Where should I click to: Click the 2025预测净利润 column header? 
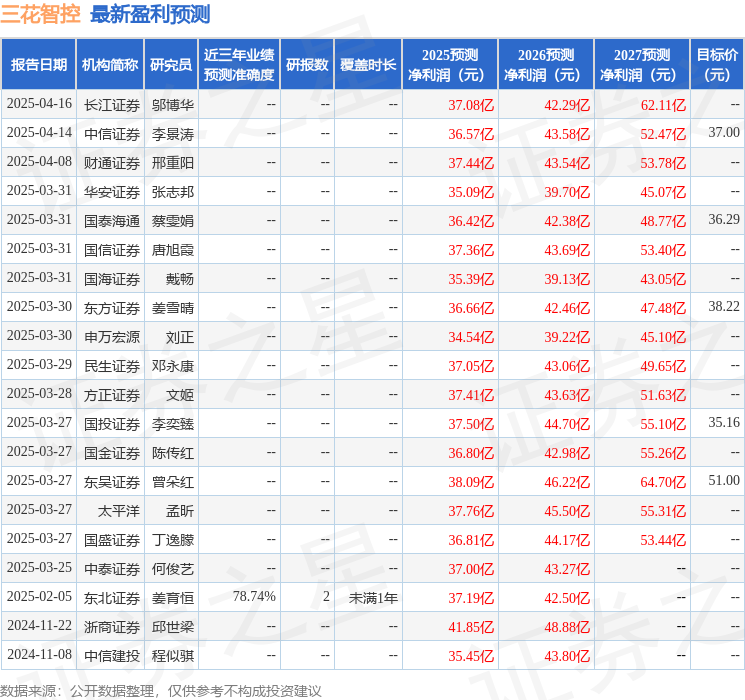coord(449,65)
